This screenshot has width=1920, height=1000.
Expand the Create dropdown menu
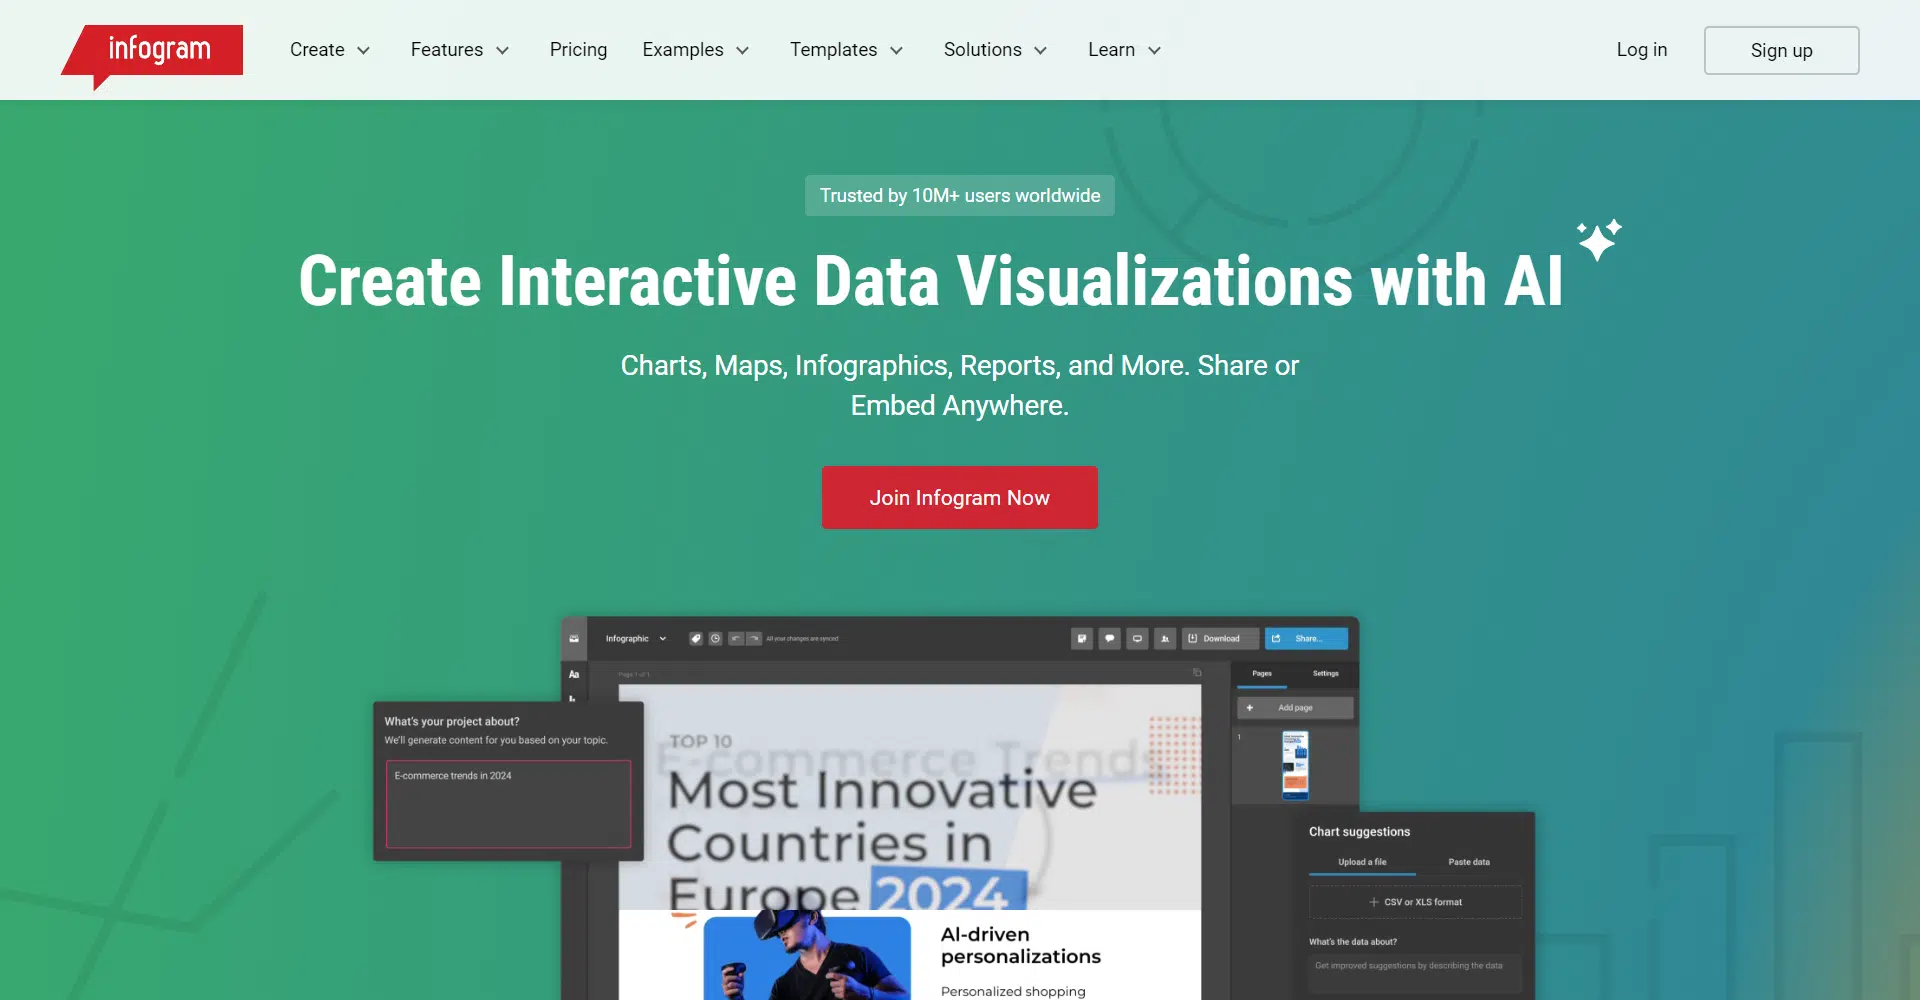point(329,50)
